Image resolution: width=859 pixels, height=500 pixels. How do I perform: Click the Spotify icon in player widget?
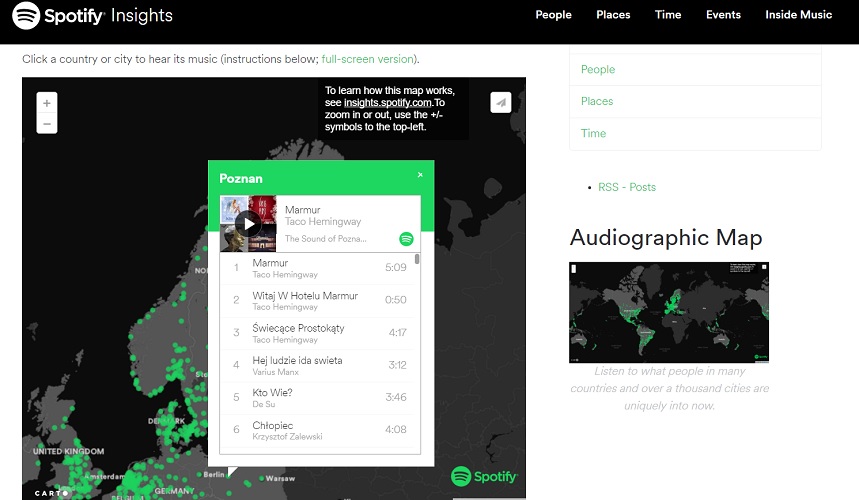tap(406, 239)
